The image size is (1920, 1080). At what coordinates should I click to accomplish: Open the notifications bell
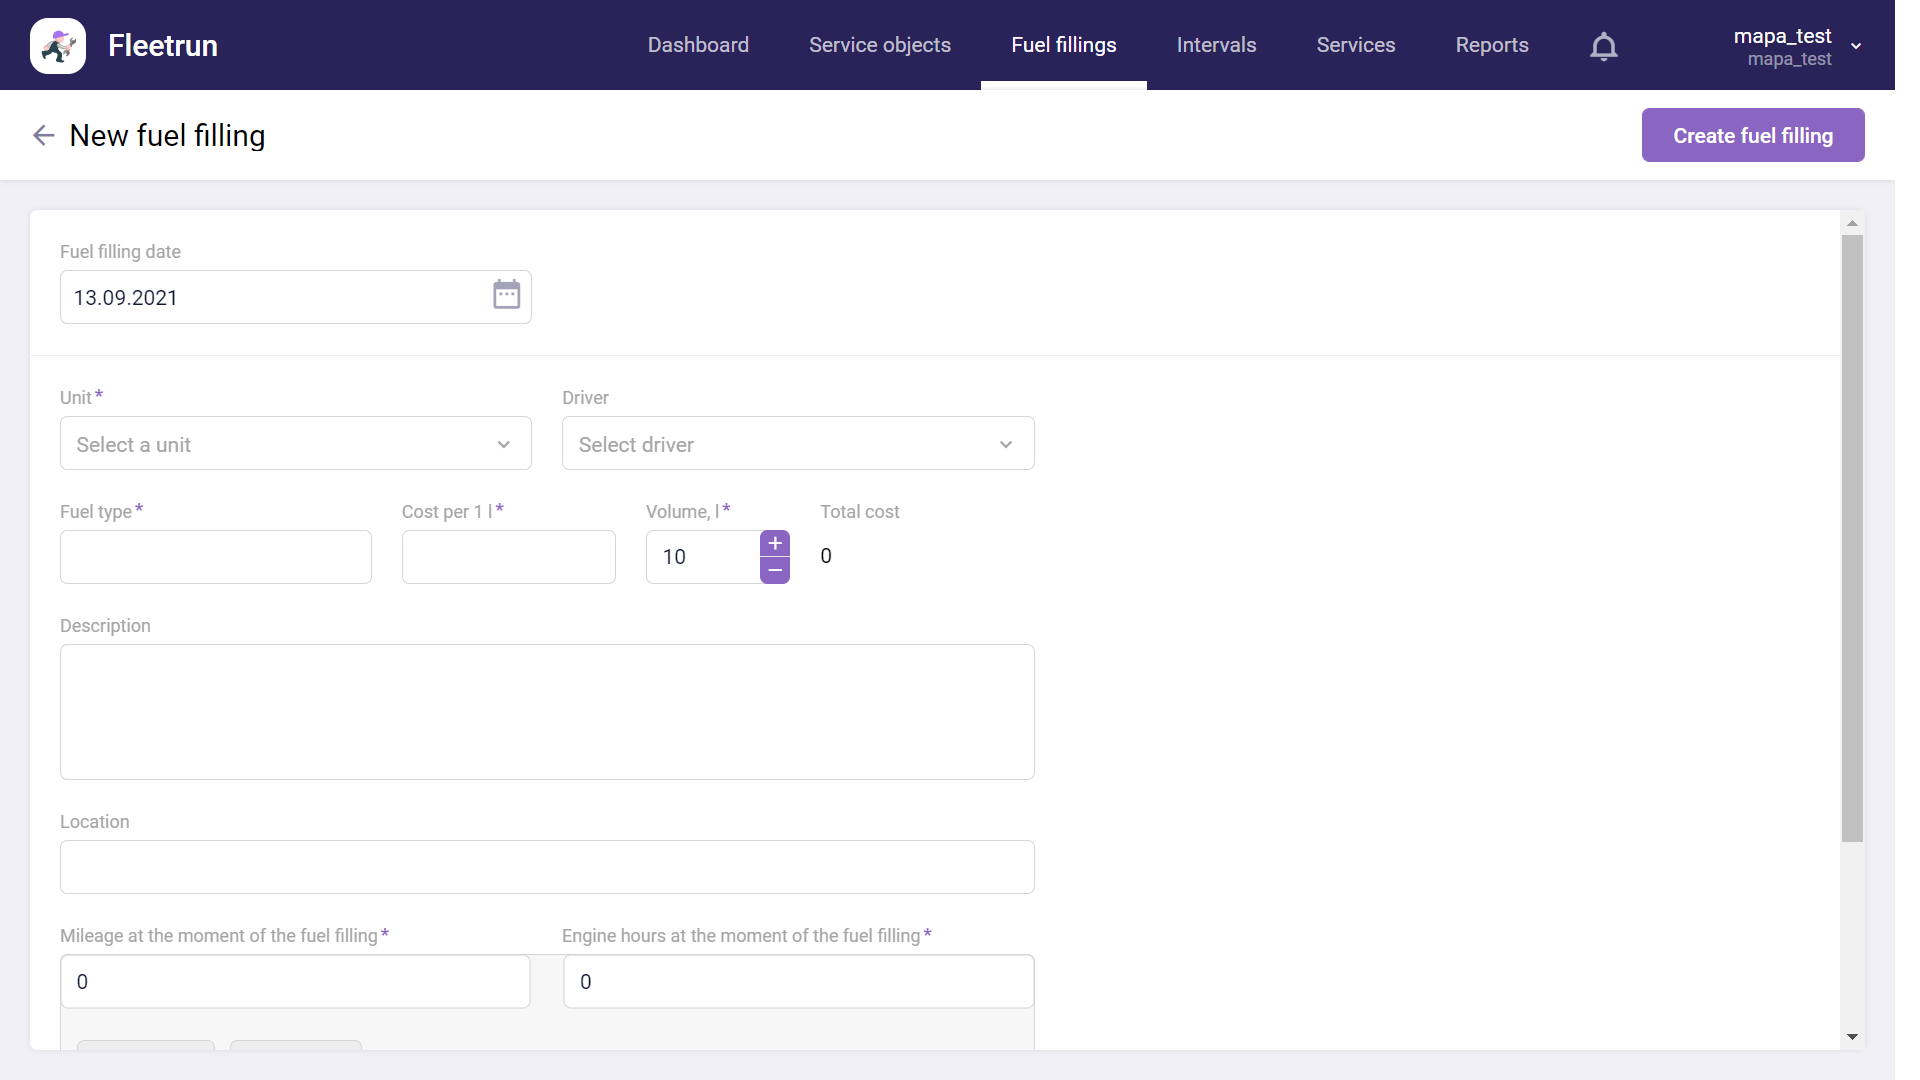coord(1603,46)
